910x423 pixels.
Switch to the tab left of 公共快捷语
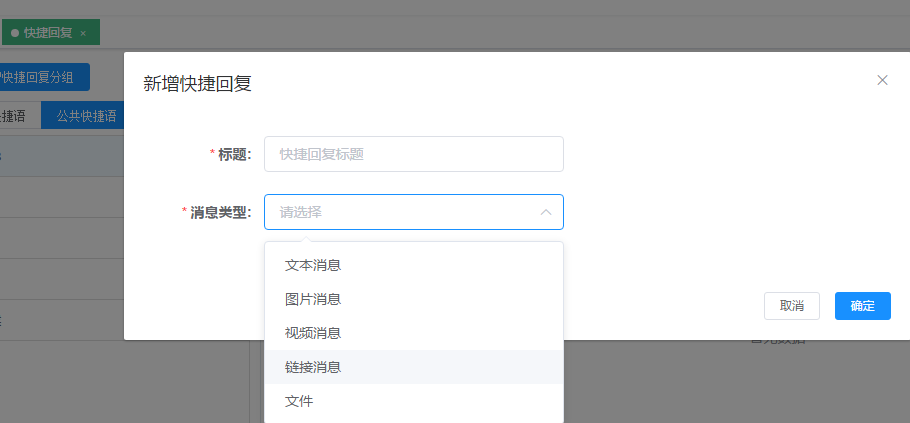15,116
